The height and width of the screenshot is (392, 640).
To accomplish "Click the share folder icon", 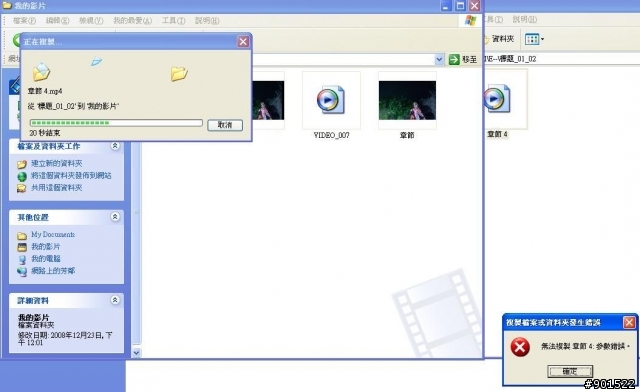I will click(22, 188).
